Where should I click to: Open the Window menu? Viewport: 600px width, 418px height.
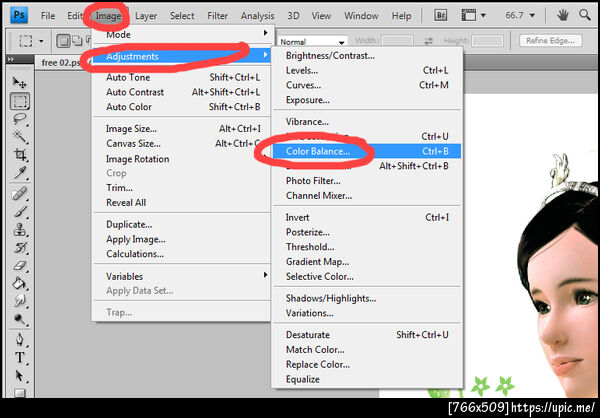[x=360, y=16]
